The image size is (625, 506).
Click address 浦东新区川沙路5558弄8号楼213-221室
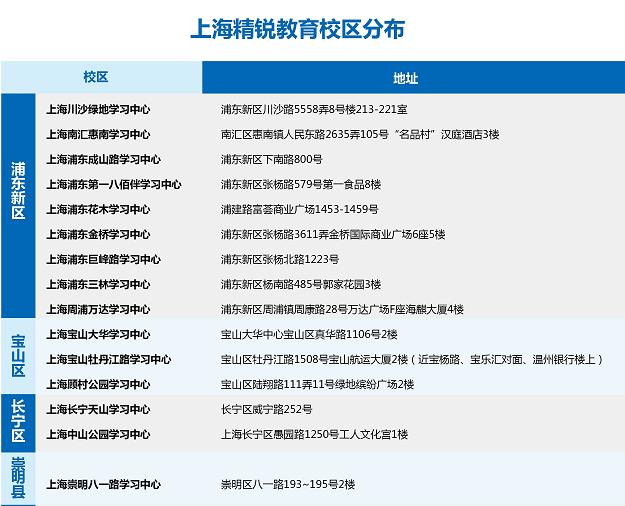click(x=314, y=109)
